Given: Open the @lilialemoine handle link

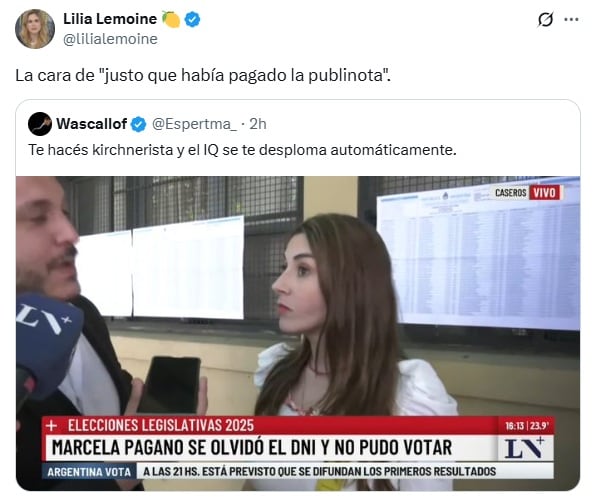Looking at the screenshot, I should (110, 39).
